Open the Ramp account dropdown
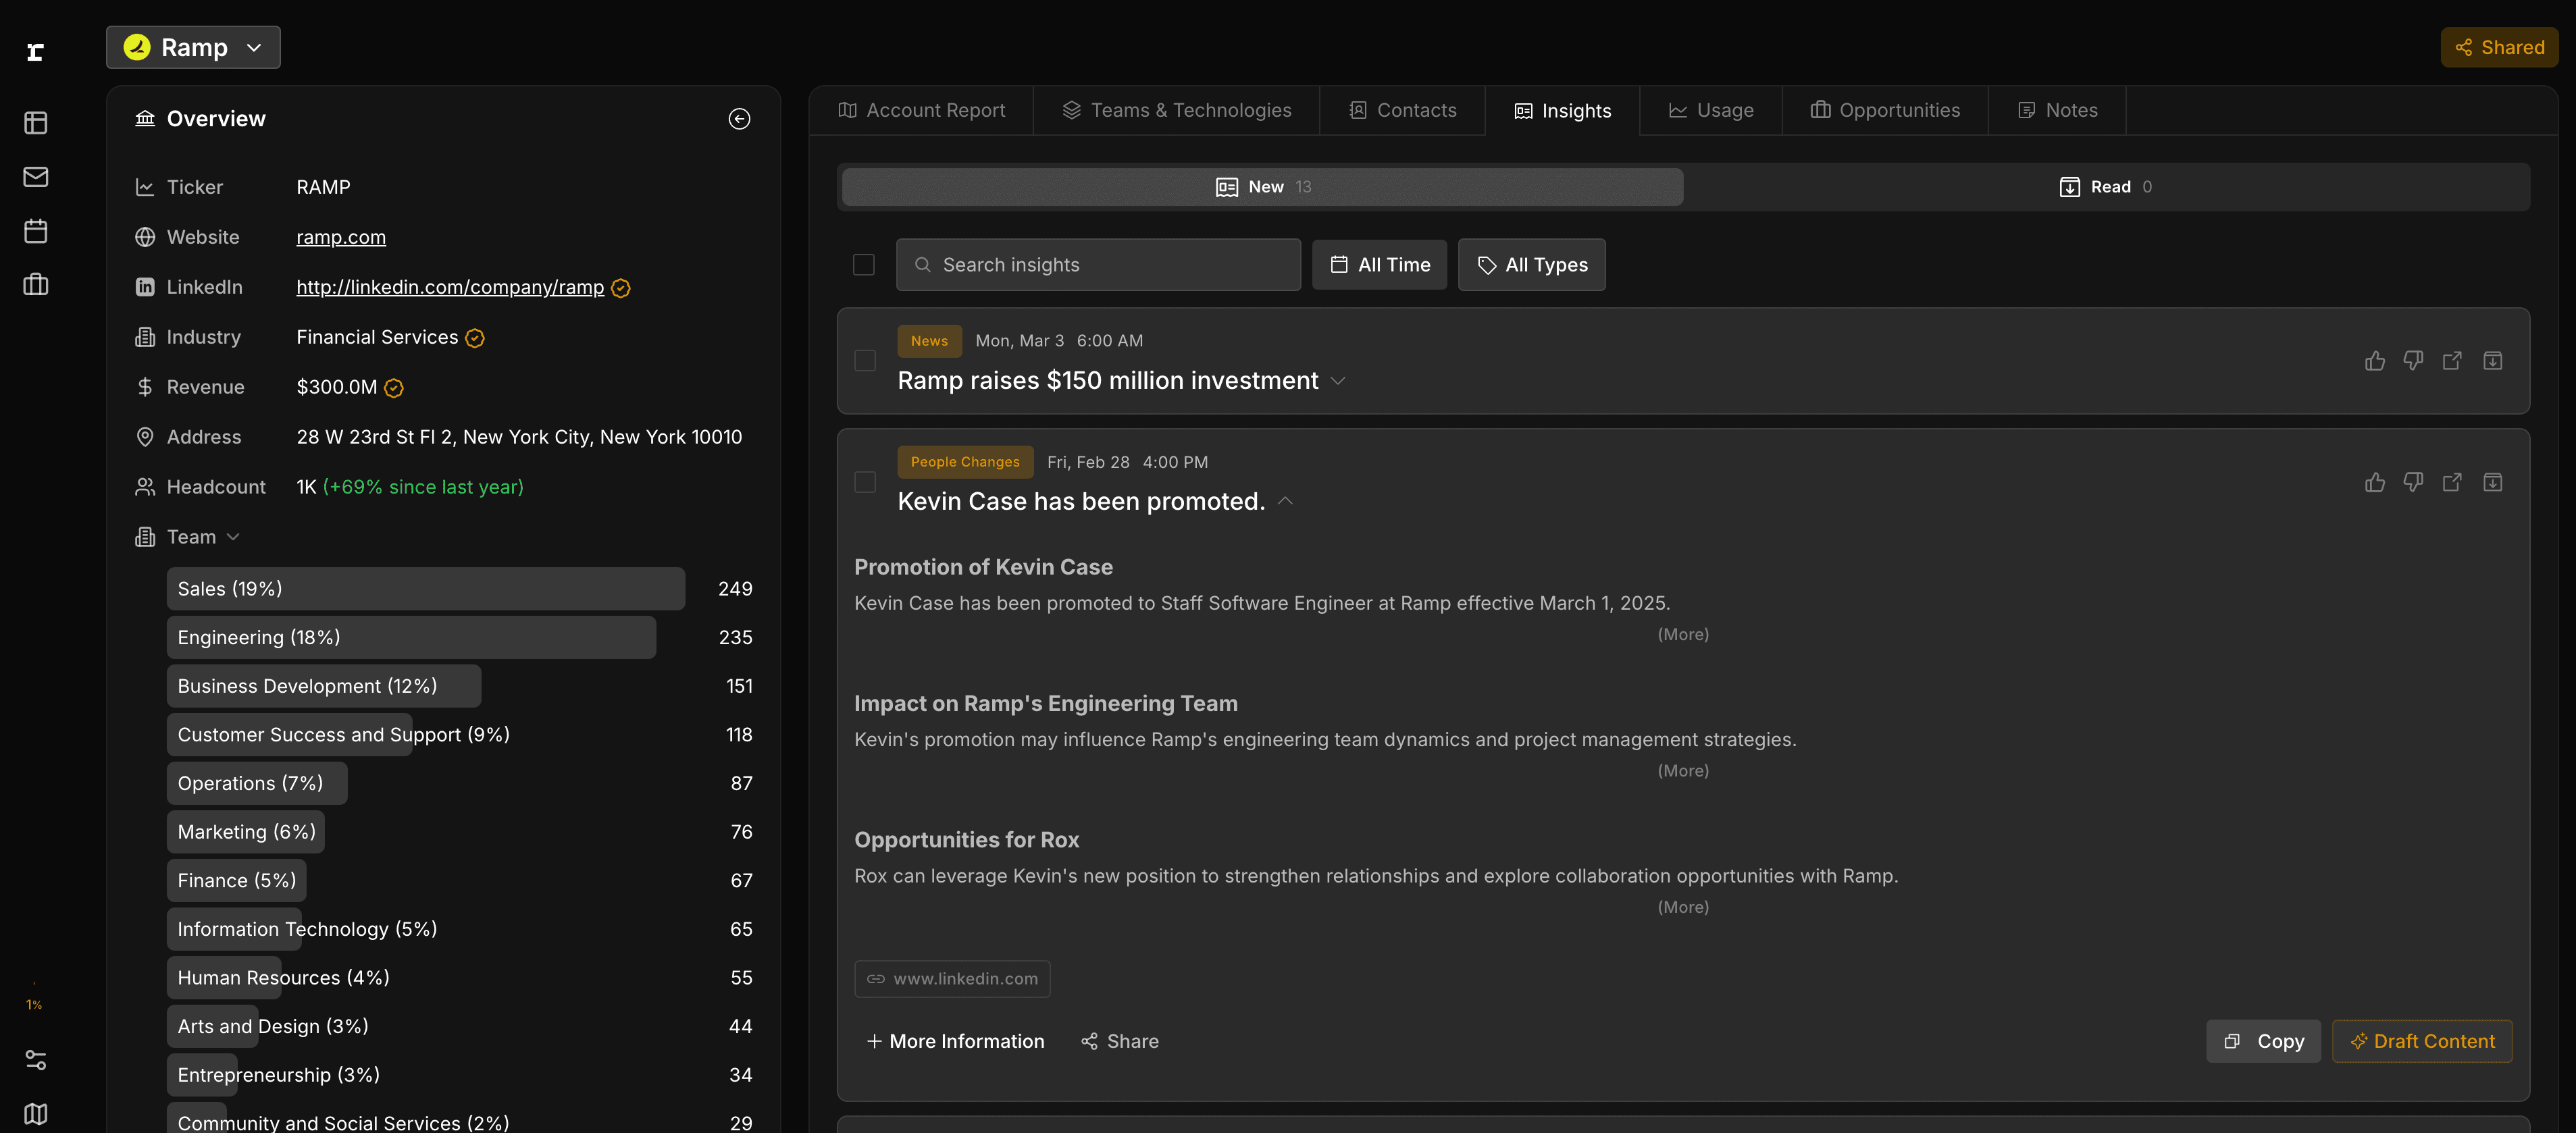Screen dimensions: 2576x1133 tap(193, 48)
